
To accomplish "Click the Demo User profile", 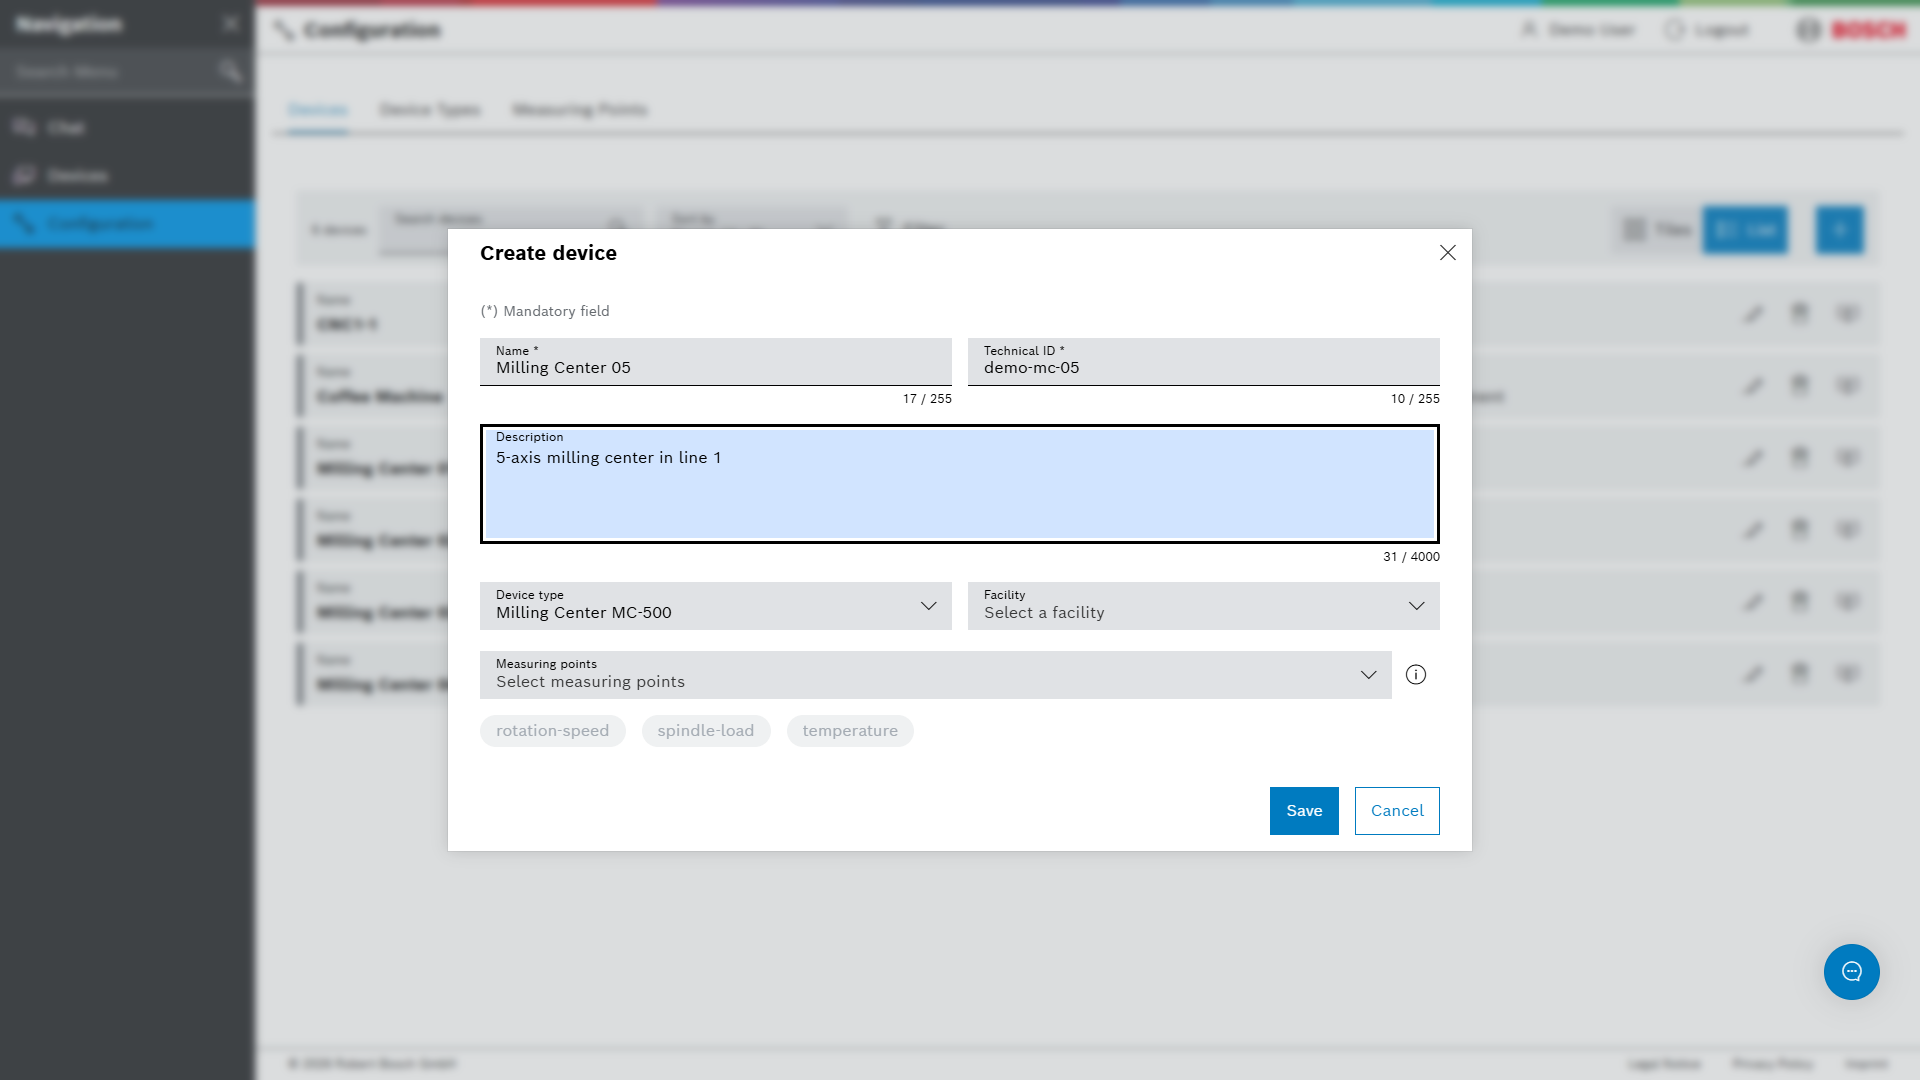I will click(1578, 30).
